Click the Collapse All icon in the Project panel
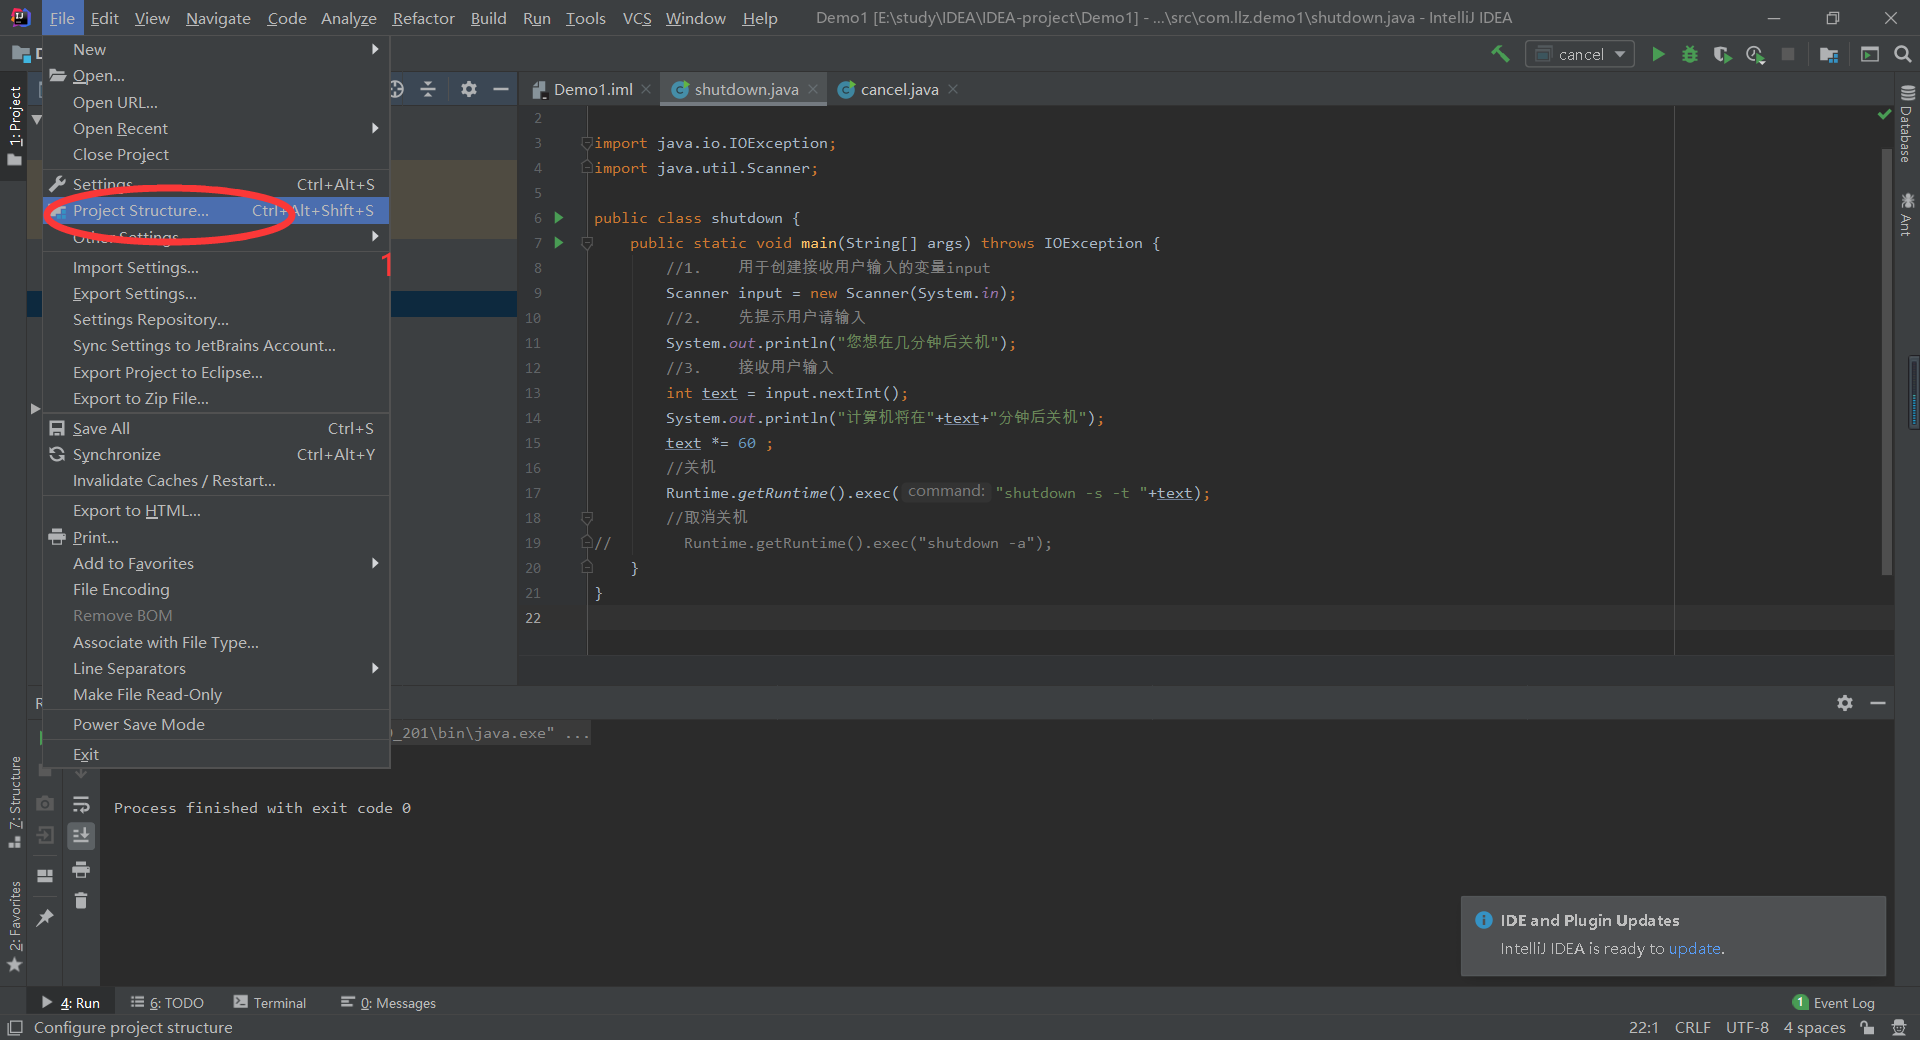Screen dimensions: 1920x1040 click(x=428, y=89)
